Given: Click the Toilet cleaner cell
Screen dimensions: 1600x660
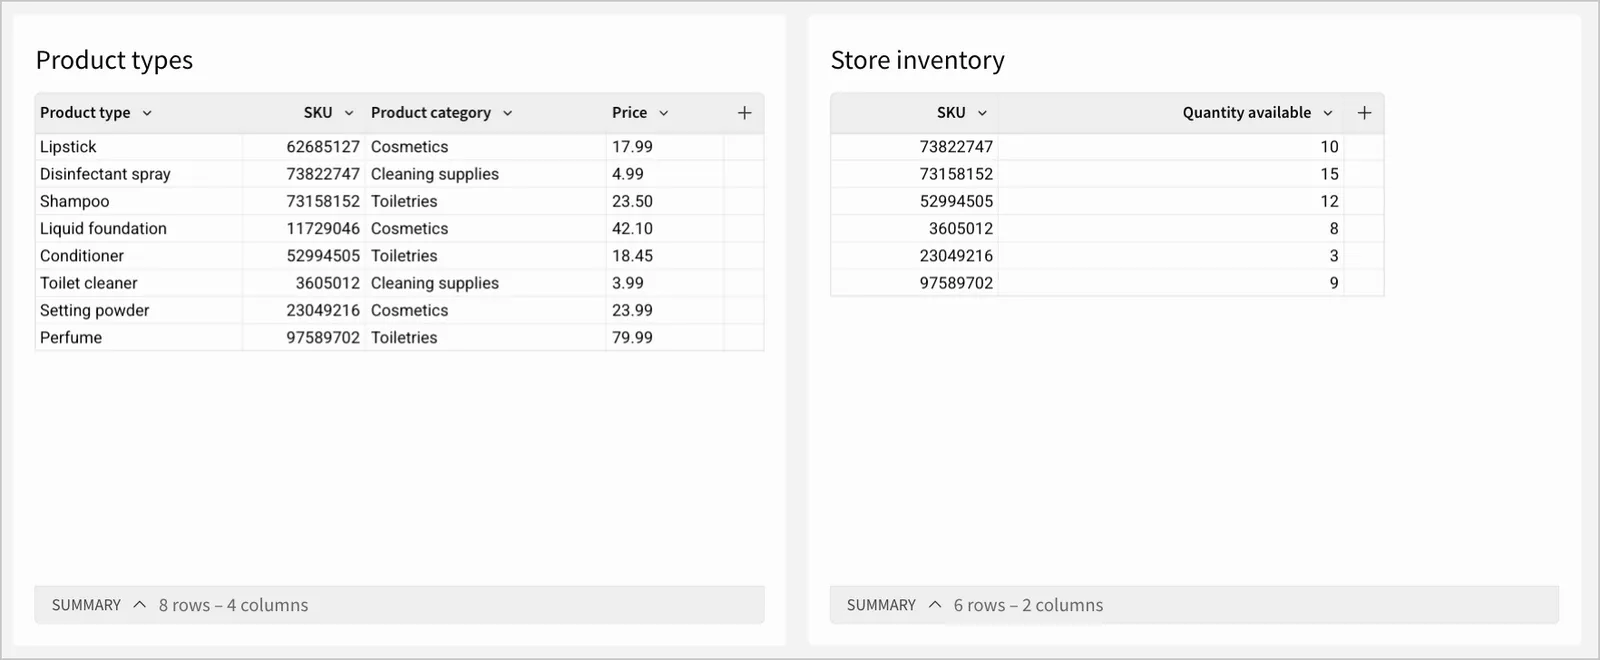Looking at the screenshot, I should pyautogui.click(x=138, y=283).
